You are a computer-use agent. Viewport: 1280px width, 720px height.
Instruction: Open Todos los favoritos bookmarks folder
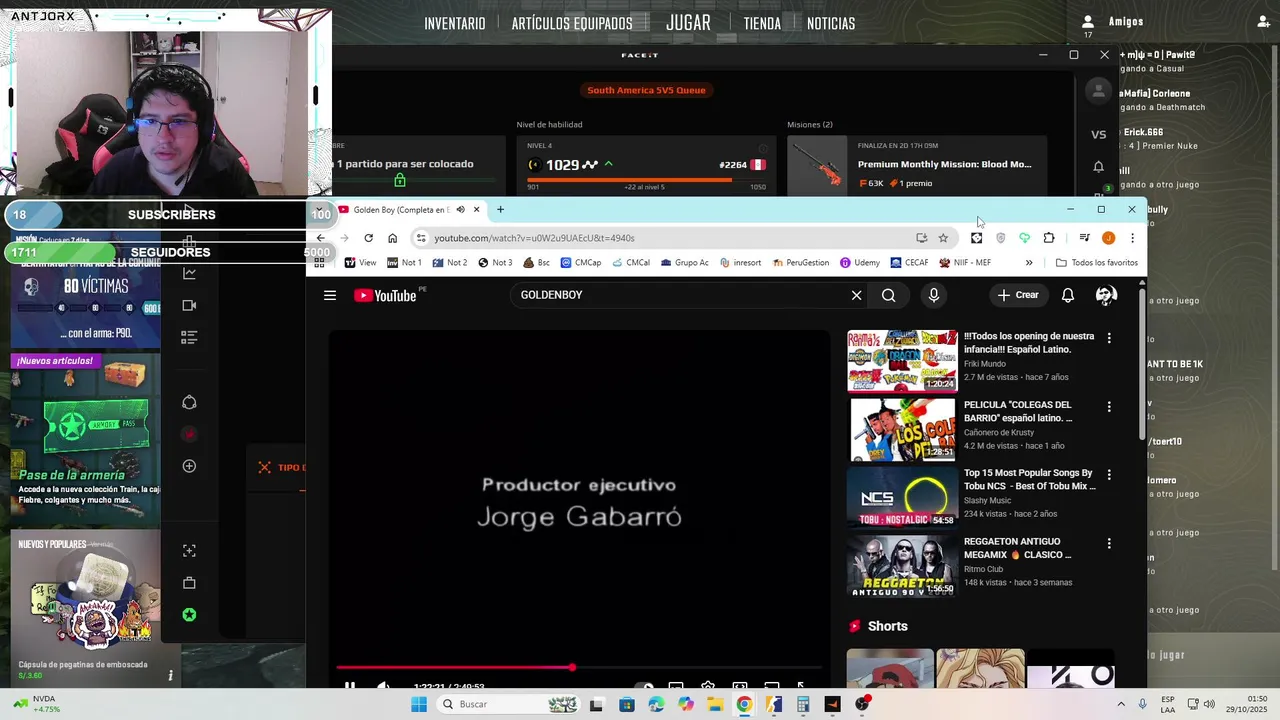(x=1097, y=263)
